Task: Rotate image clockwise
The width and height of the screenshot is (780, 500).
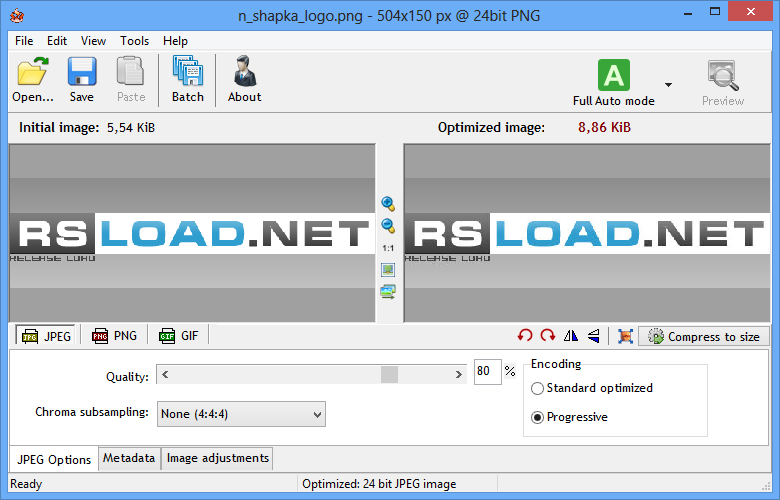Action: tap(547, 336)
